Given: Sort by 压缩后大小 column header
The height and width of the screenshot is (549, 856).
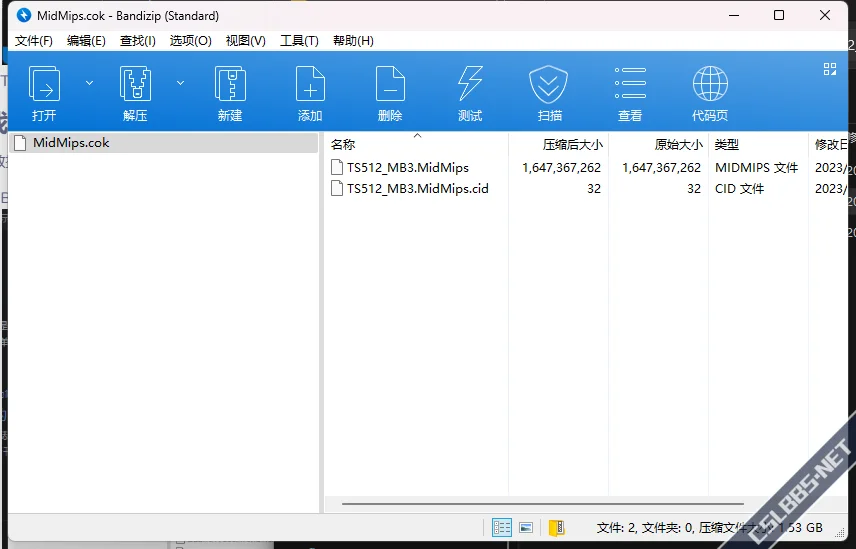Looking at the screenshot, I should [558, 145].
